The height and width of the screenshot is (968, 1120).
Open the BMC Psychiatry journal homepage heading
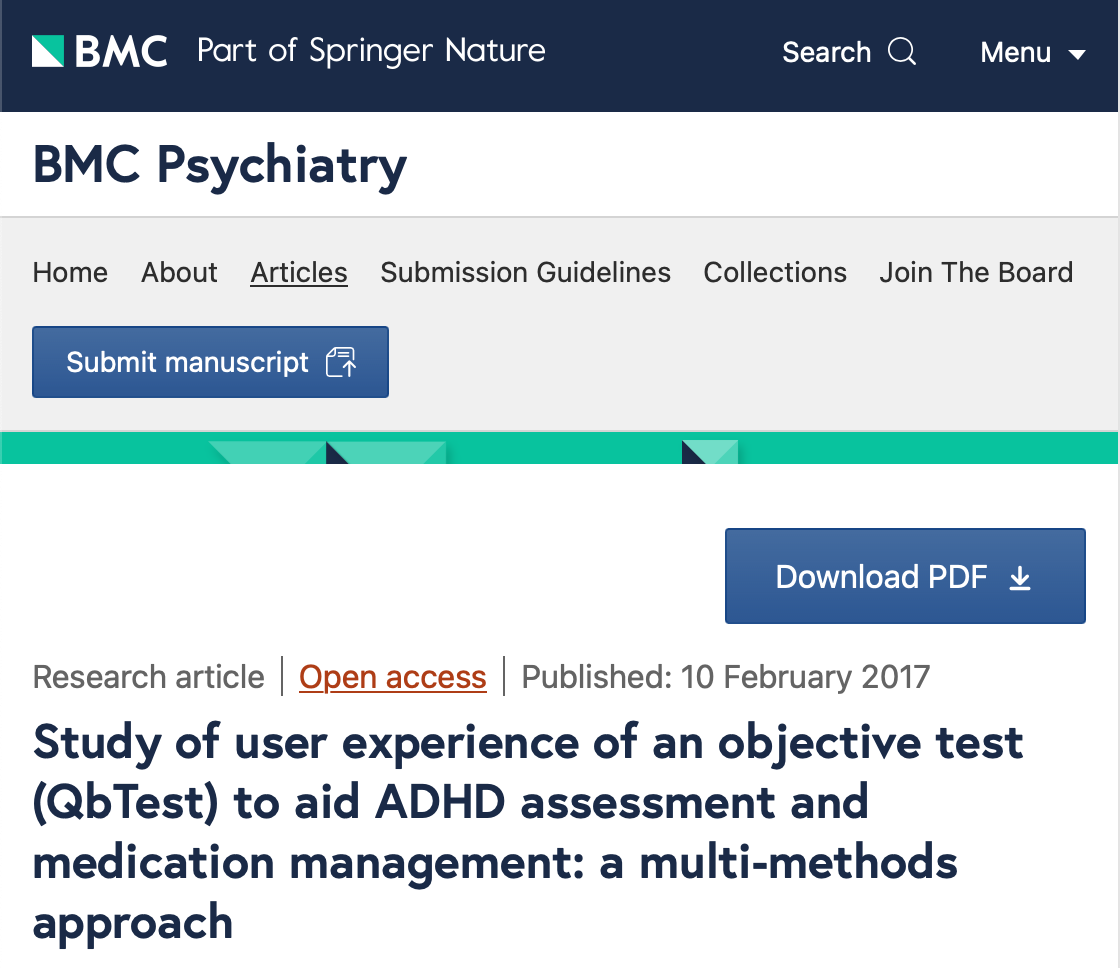click(x=219, y=164)
